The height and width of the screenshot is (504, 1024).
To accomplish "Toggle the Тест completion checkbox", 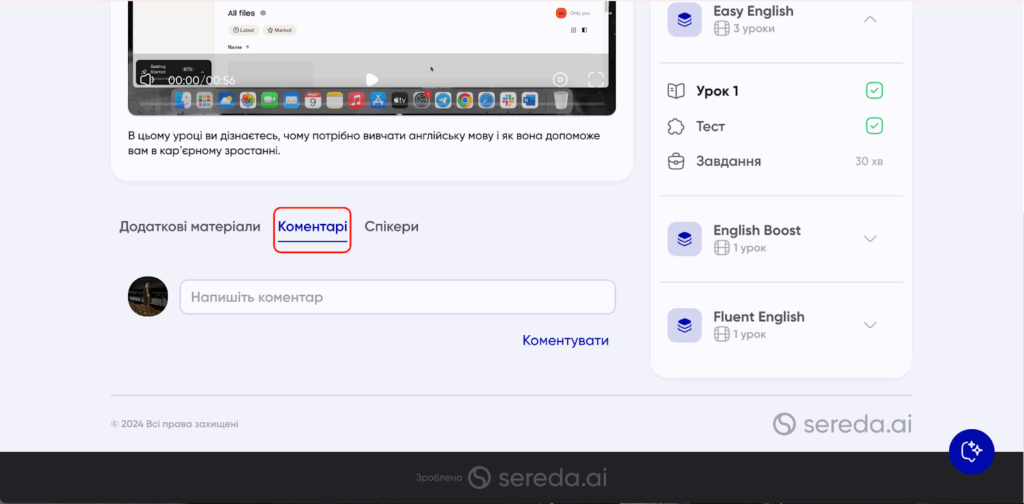I will click(874, 126).
